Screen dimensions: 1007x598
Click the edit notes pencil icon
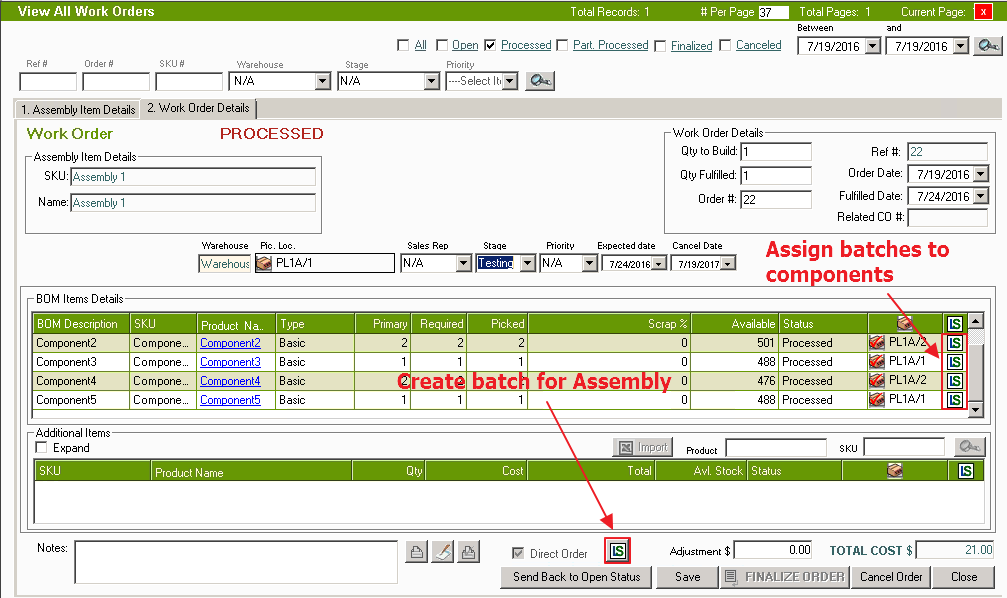point(442,551)
